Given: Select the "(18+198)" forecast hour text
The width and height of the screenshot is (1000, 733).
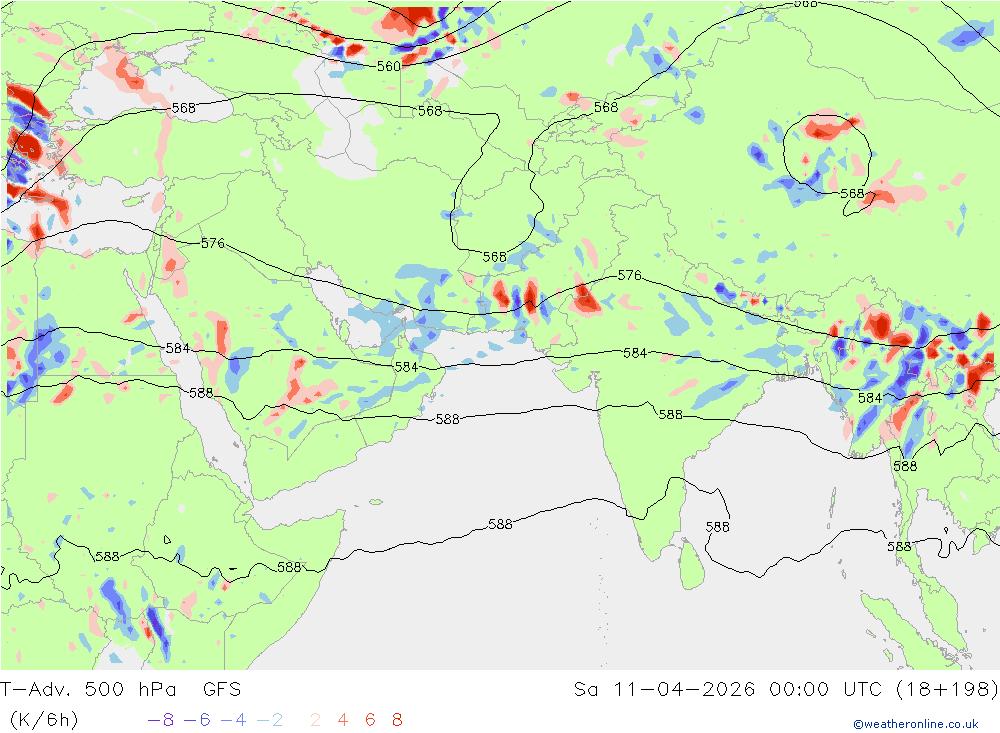Looking at the screenshot, I should pos(947,690).
